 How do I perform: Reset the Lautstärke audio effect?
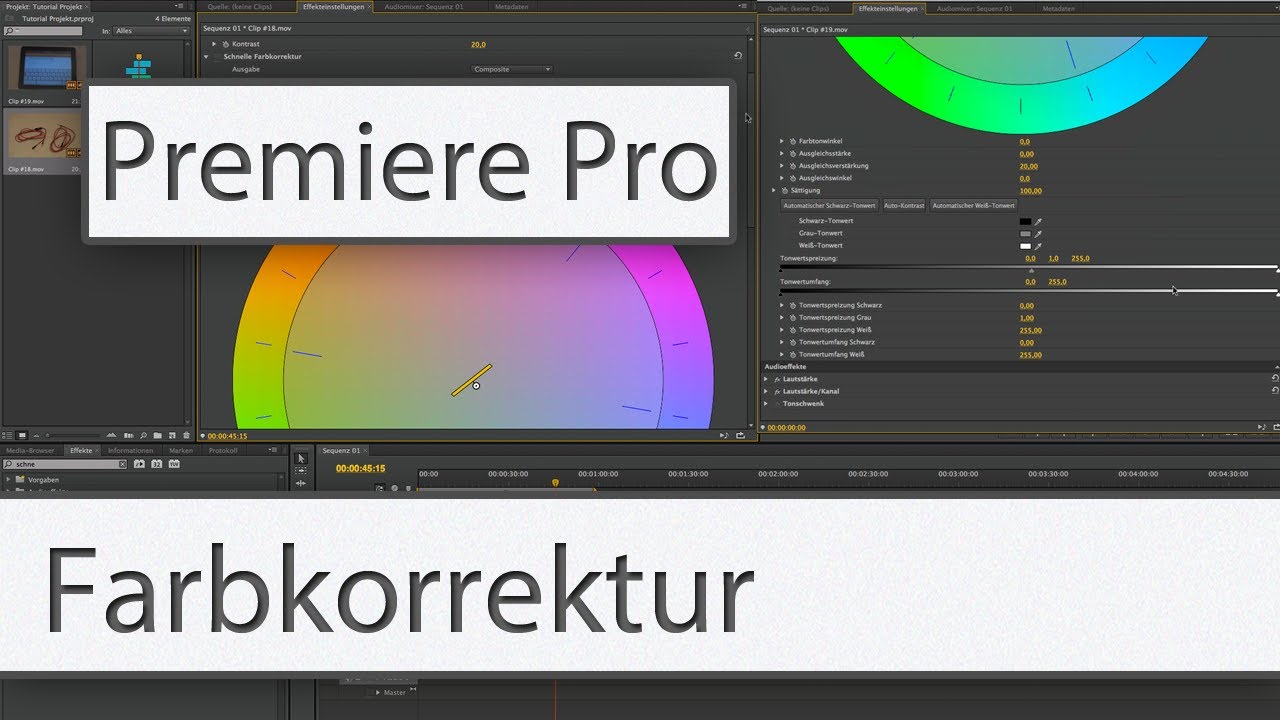(1275, 378)
